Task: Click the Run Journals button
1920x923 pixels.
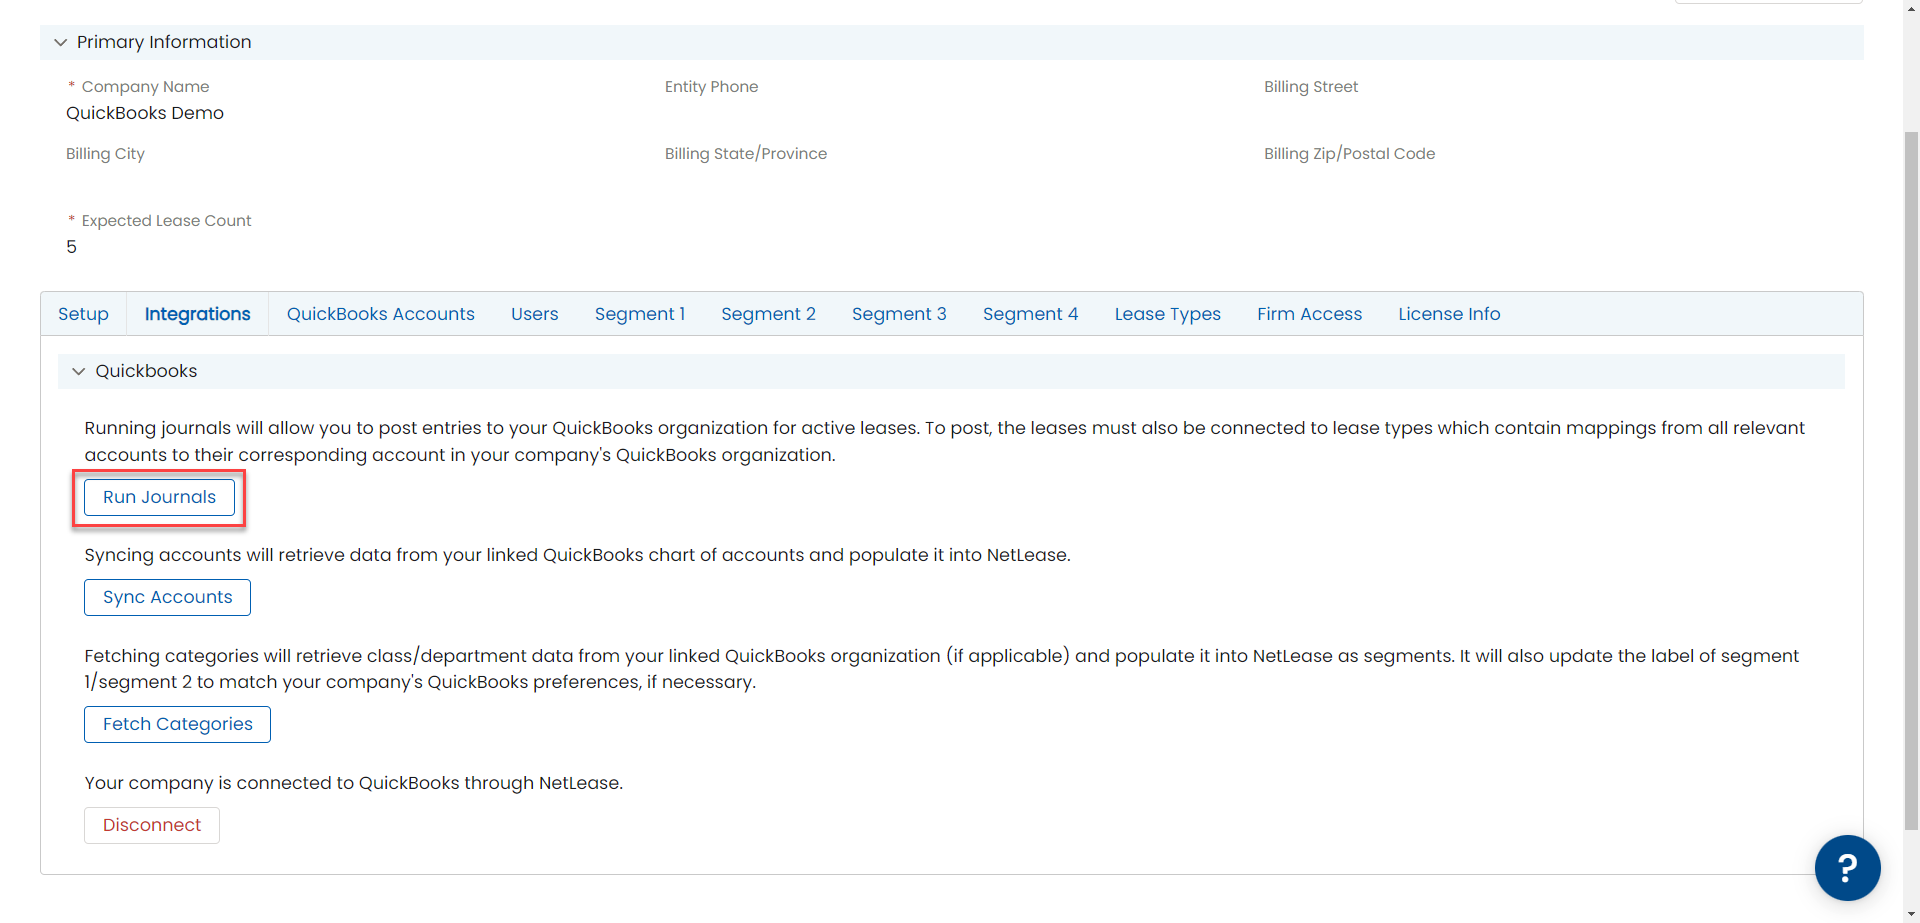Action: 160,497
